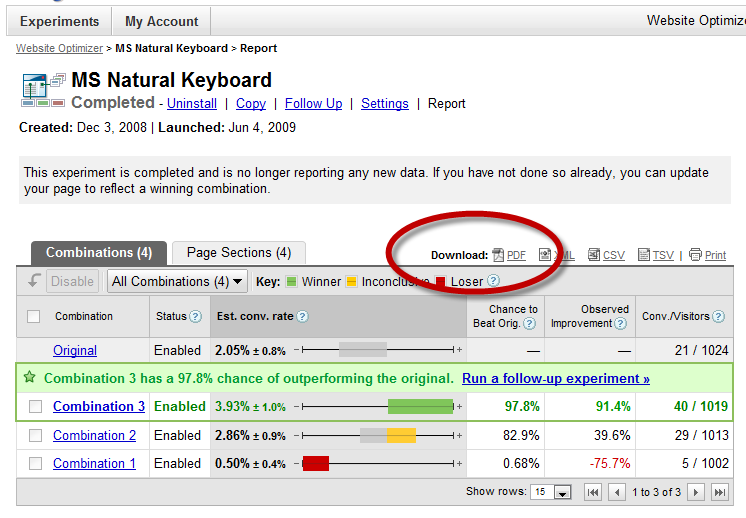The image size is (746, 518).
Task: Open the Combination 2 link
Action: (x=94, y=435)
